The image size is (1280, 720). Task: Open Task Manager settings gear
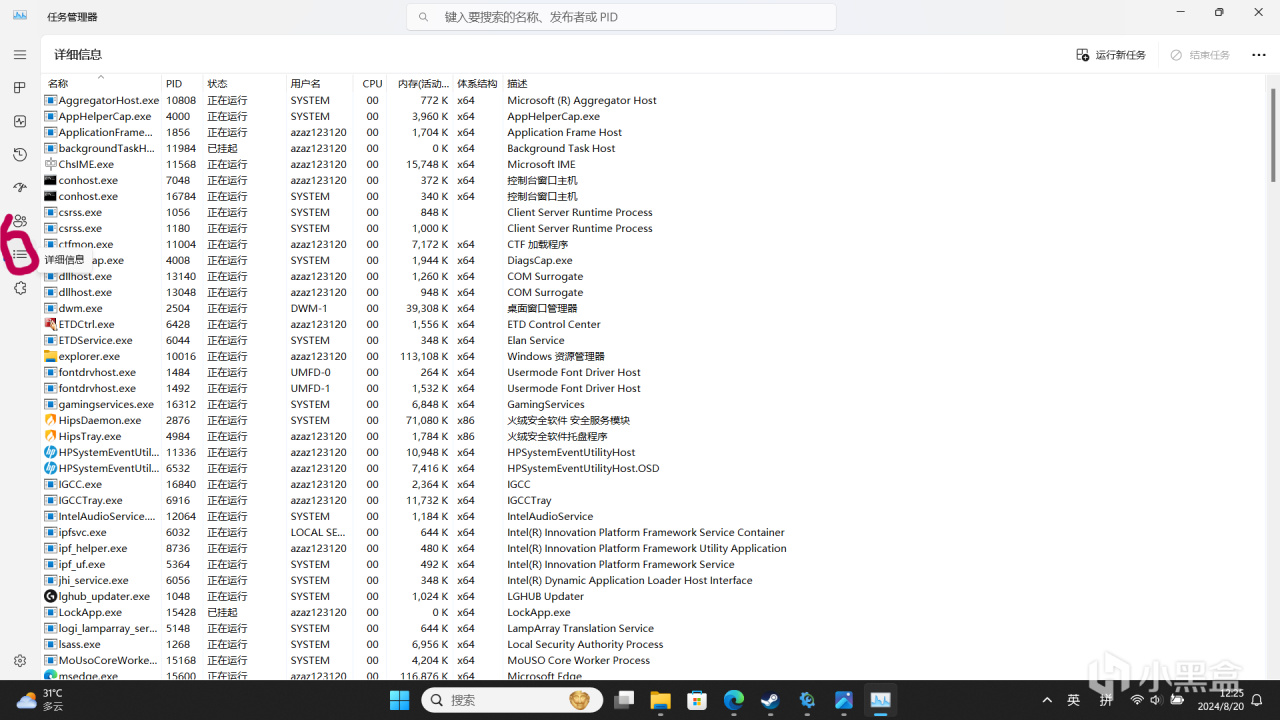[20, 661]
